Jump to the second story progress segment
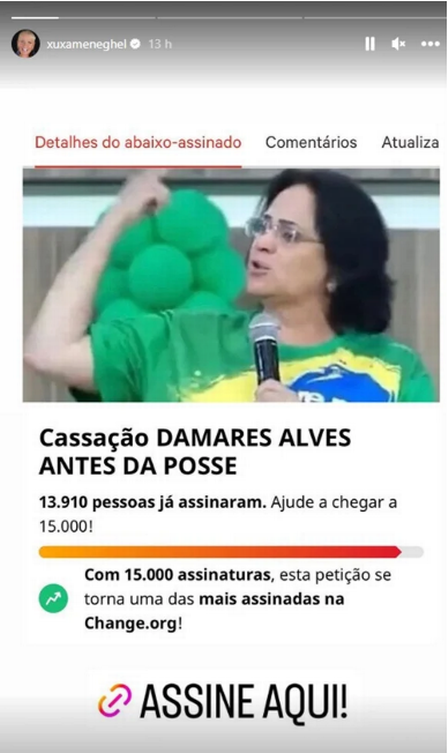The height and width of the screenshot is (753, 448). [x=230, y=18]
